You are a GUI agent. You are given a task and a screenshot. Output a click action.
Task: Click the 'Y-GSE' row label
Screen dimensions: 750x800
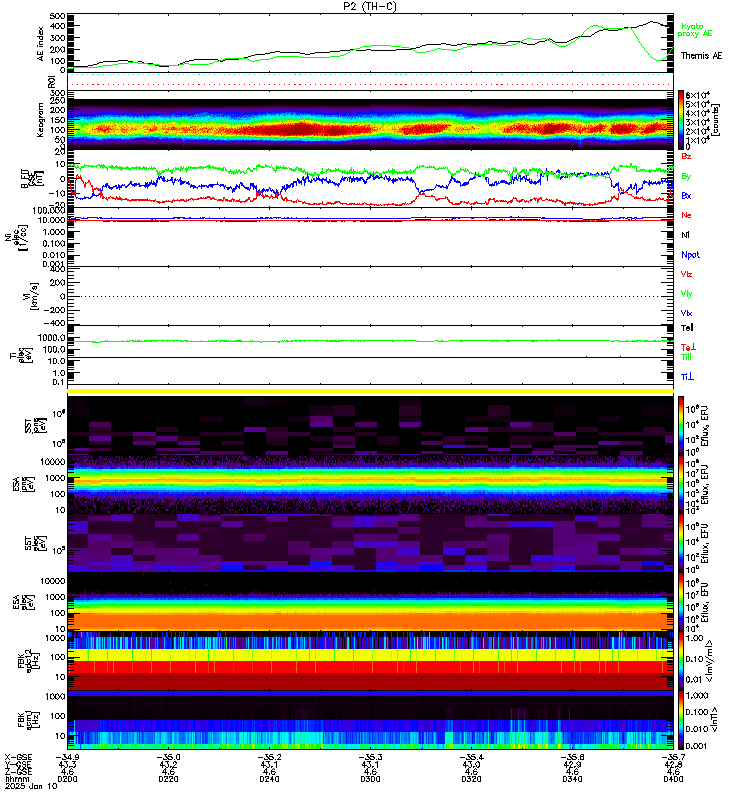18,764
